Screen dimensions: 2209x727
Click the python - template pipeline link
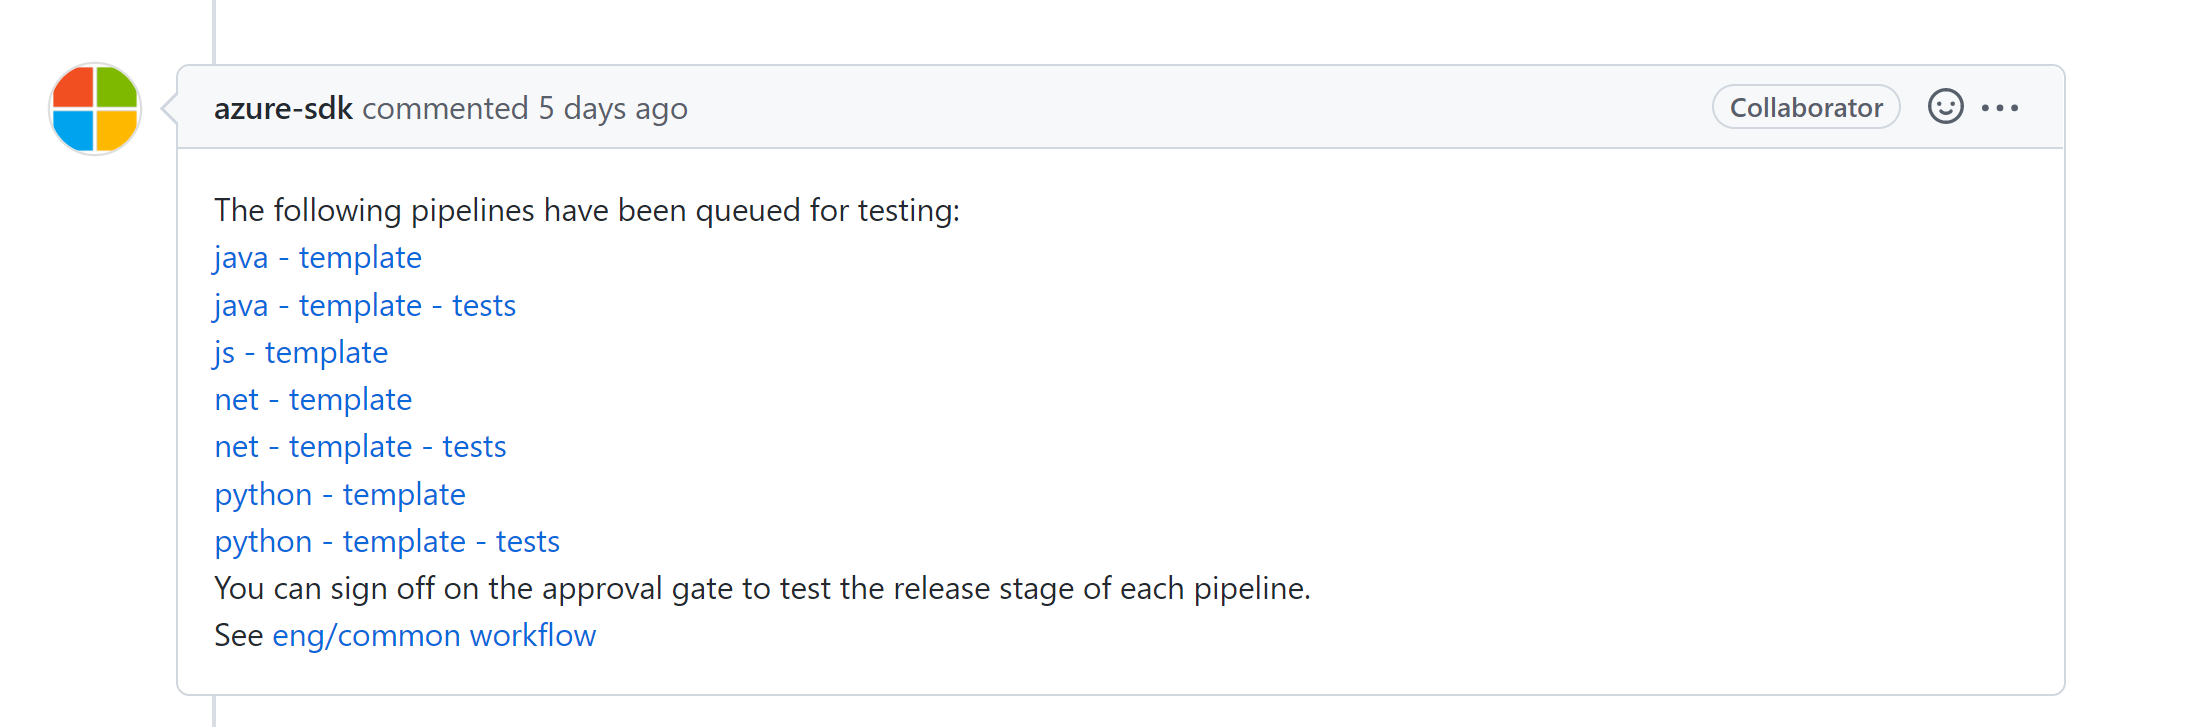tap(339, 493)
